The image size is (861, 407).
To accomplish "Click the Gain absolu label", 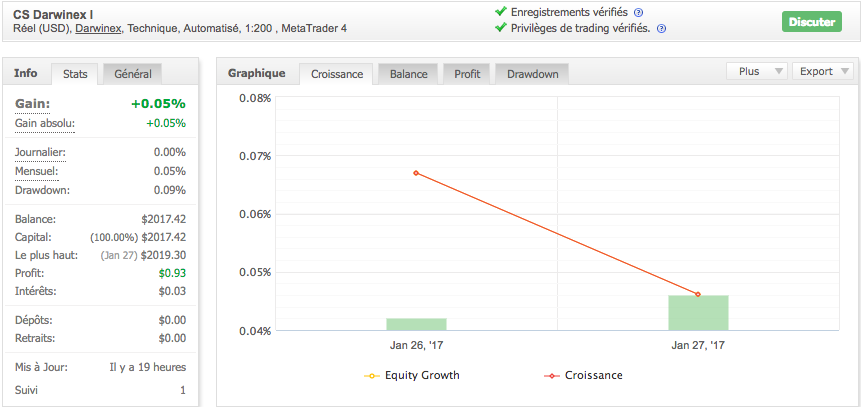I will [45, 124].
